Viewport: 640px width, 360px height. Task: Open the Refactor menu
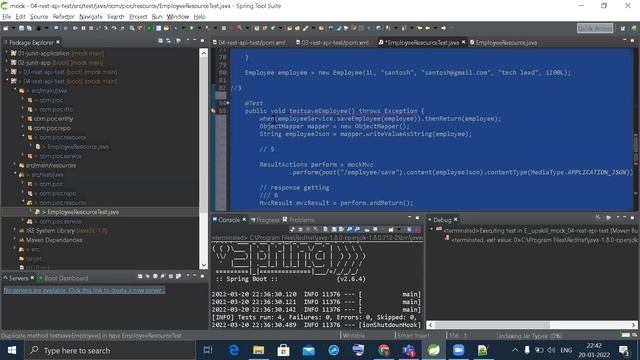tap(63, 17)
